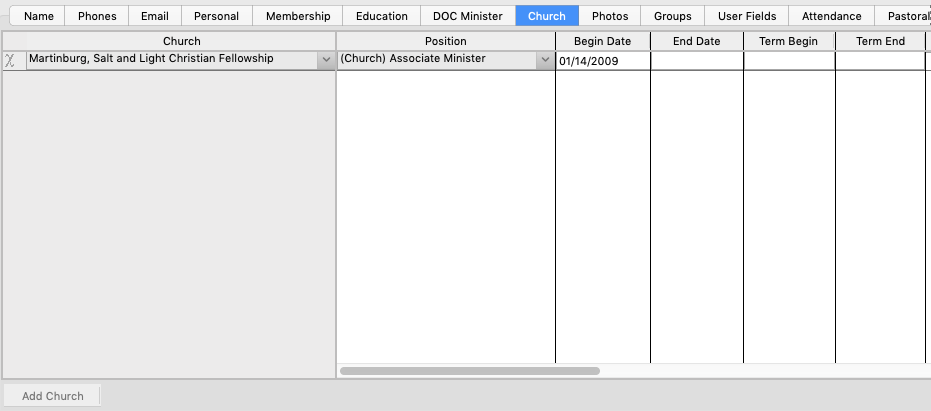Click the Begin Date field showing 01/14/2009
Image resolution: width=931 pixels, height=411 pixels.
click(x=602, y=61)
